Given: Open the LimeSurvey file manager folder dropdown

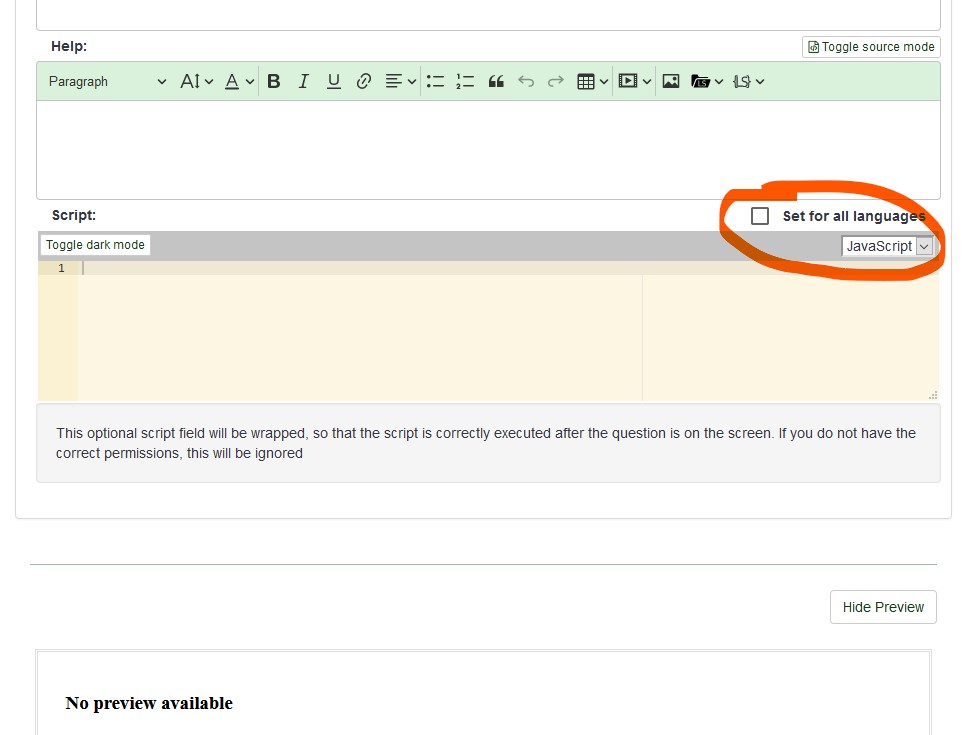Looking at the screenshot, I should (707, 81).
